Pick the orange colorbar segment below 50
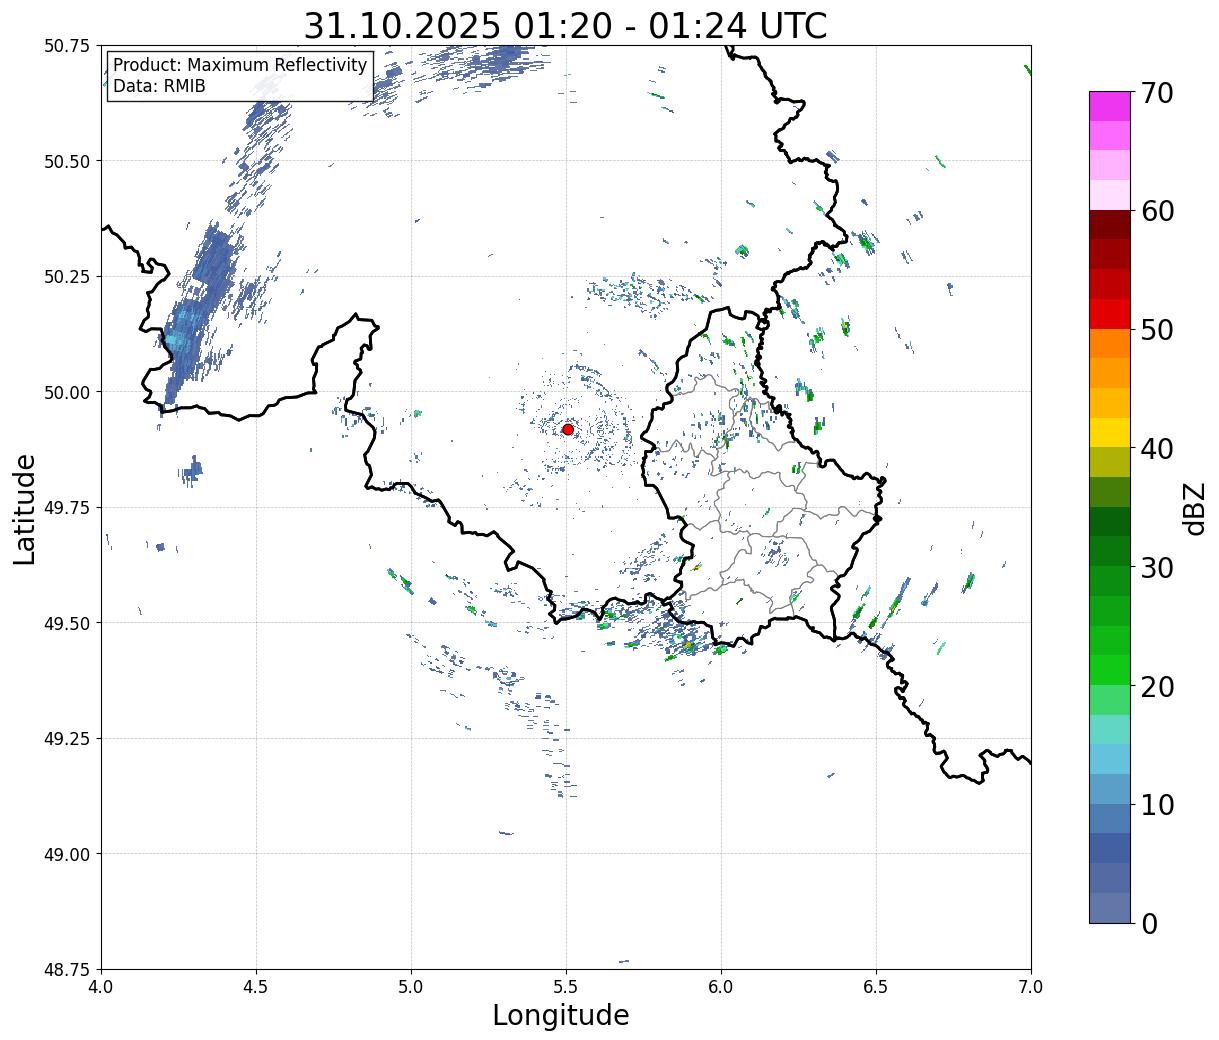Image resolution: width=1219 pixels, height=1040 pixels. [1109, 343]
